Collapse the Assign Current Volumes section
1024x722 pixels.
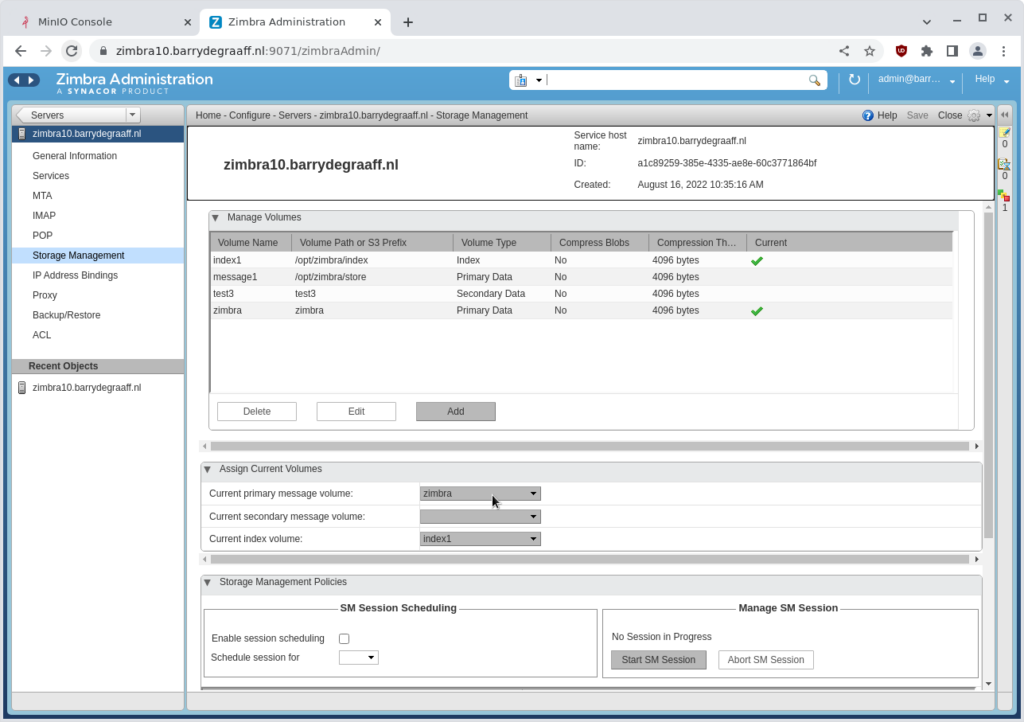tap(207, 469)
